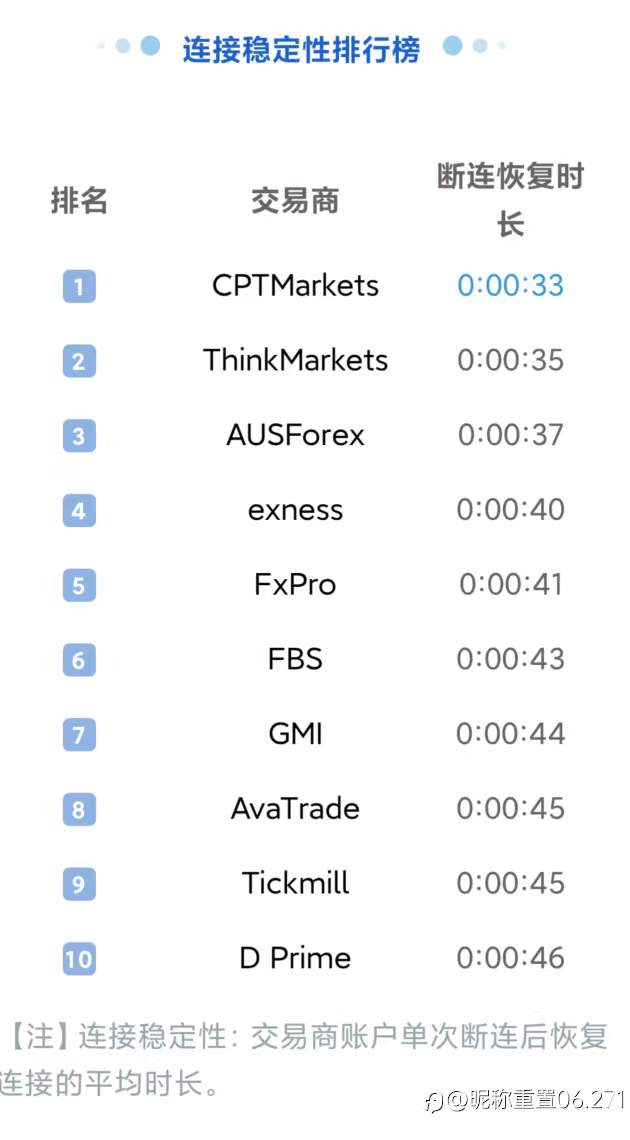Tap the FxPro broker entry
630x1140 pixels.
[x=295, y=584]
